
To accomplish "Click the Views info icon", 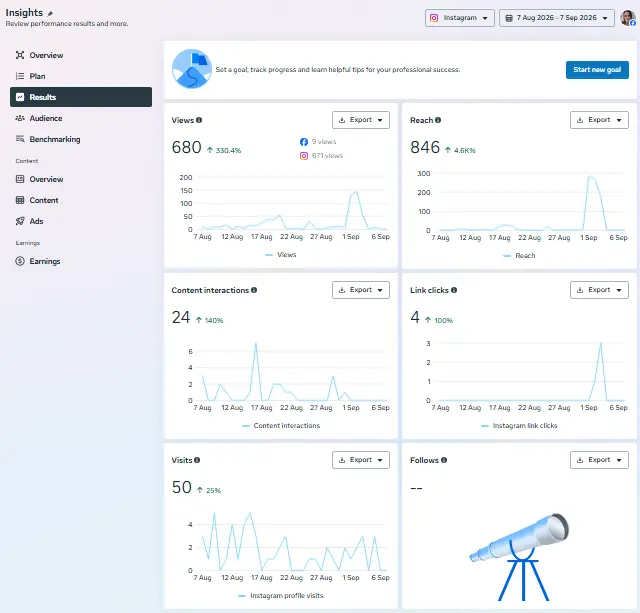I will click(x=199, y=120).
